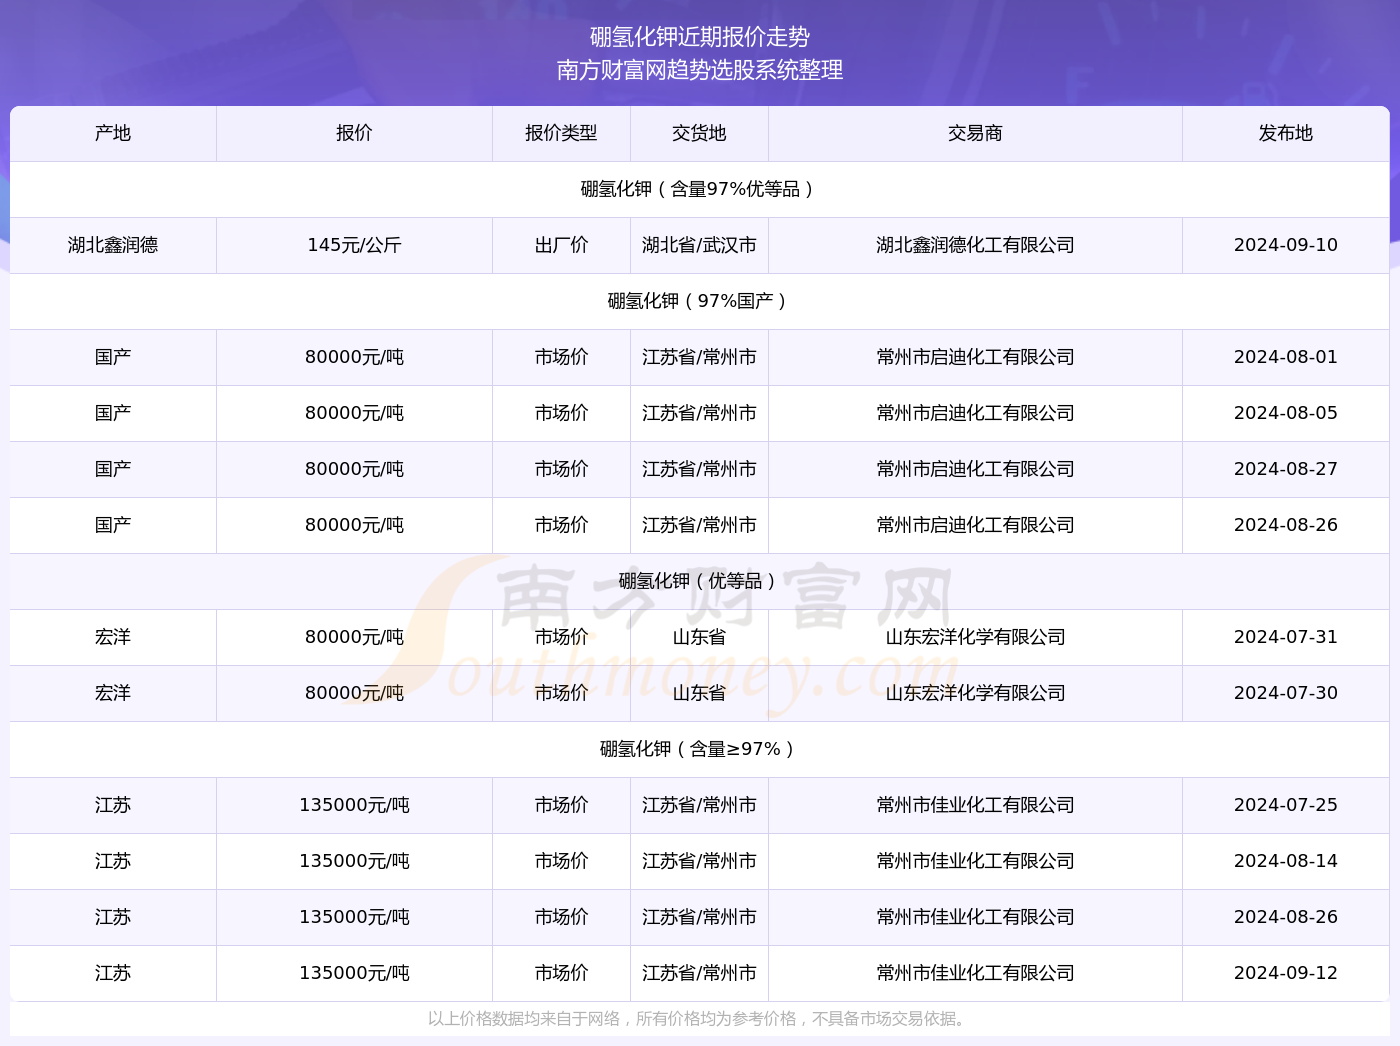The height and width of the screenshot is (1046, 1400).
Task: Click the date 2024-07-30
Action: click(x=1286, y=693)
